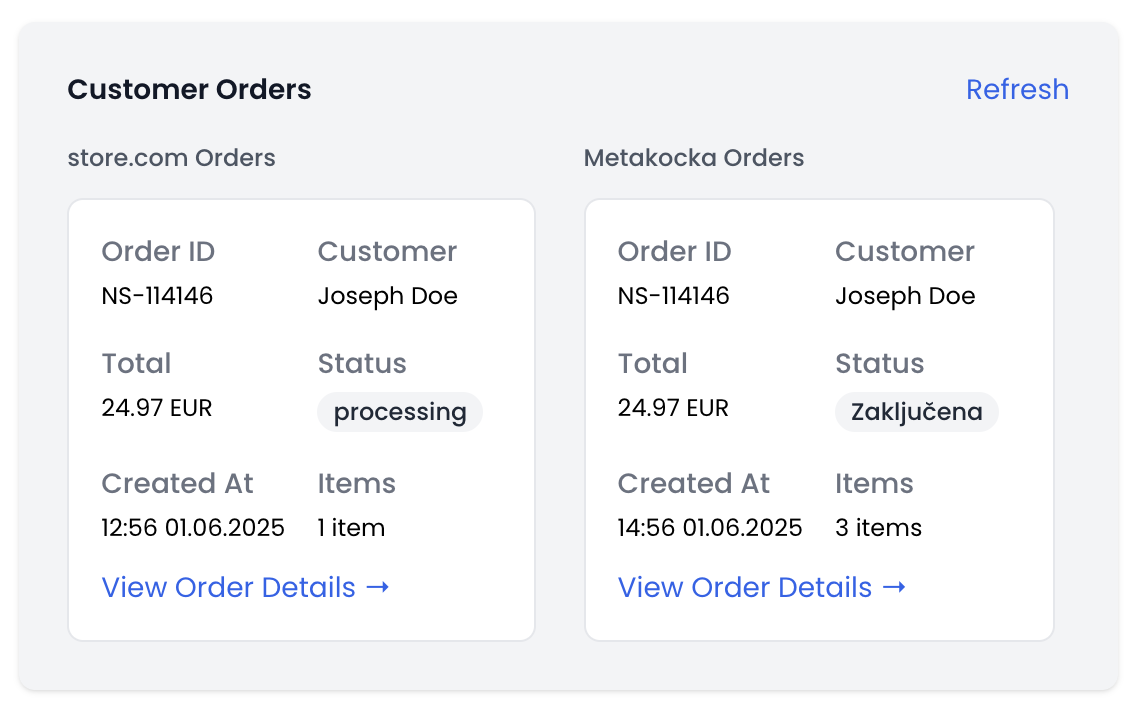This screenshot has width=1138, height=712.
Task: Click the Created At label in Metakocka card
Action: click(x=694, y=483)
